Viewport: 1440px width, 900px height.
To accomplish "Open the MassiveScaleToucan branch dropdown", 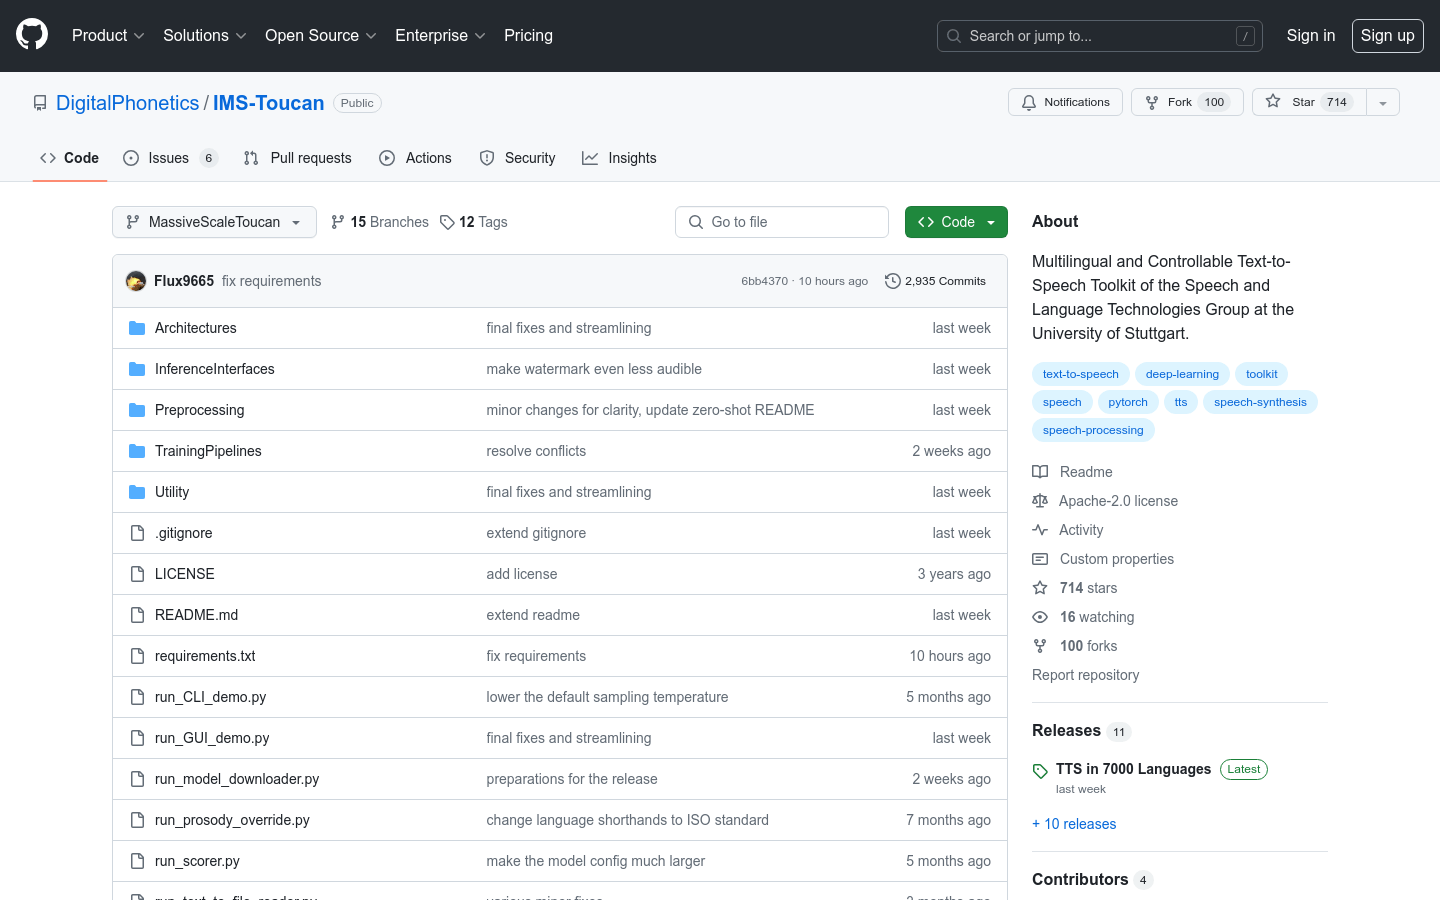I will tap(214, 222).
